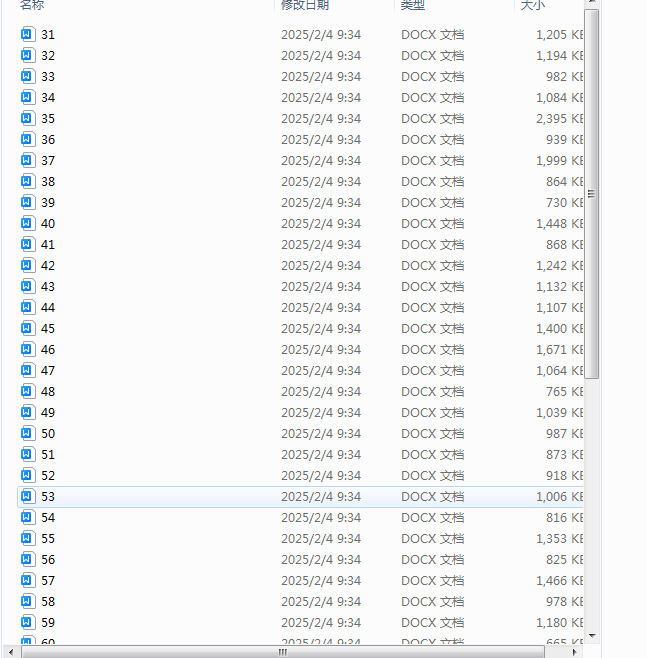Select the 1,999 KB size entry of file 37
Image resolution: width=647 pixels, height=658 pixels.
[x=558, y=160]
